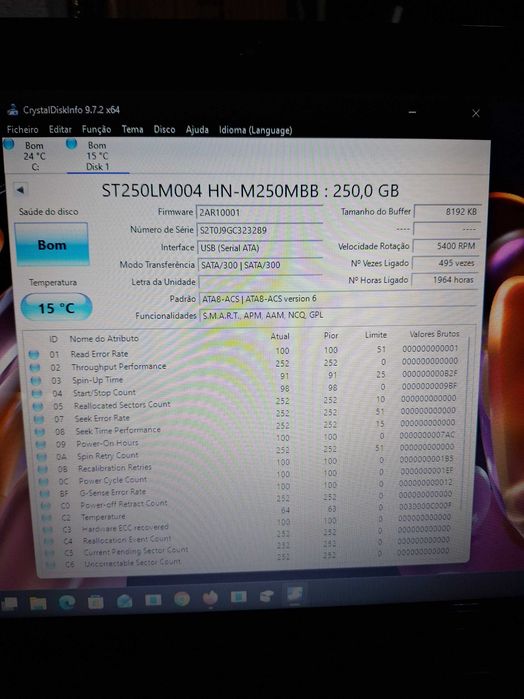Click the previous-disk arrow button
Viewport: 524px width, 699px height.
[x=20, y=190]
